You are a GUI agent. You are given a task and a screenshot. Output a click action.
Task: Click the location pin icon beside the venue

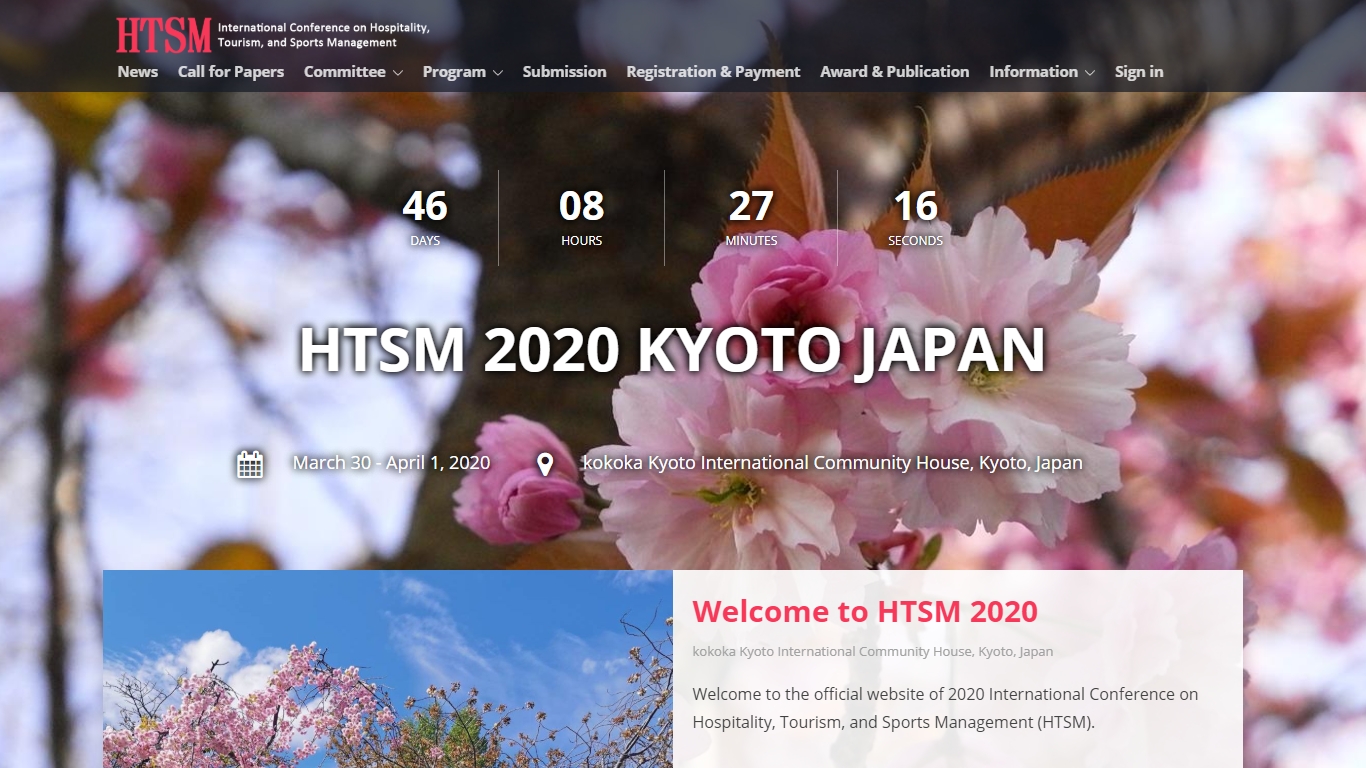545,464
